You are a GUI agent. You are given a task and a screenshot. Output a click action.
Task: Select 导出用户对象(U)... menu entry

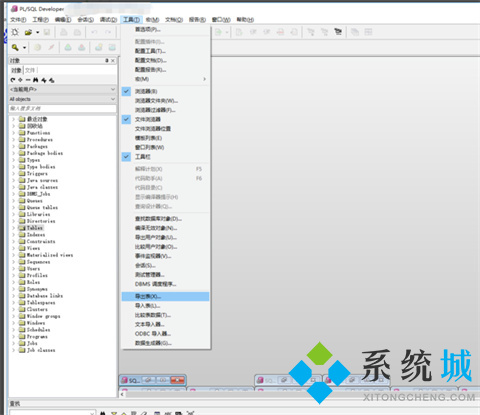[x=165, y=237]
